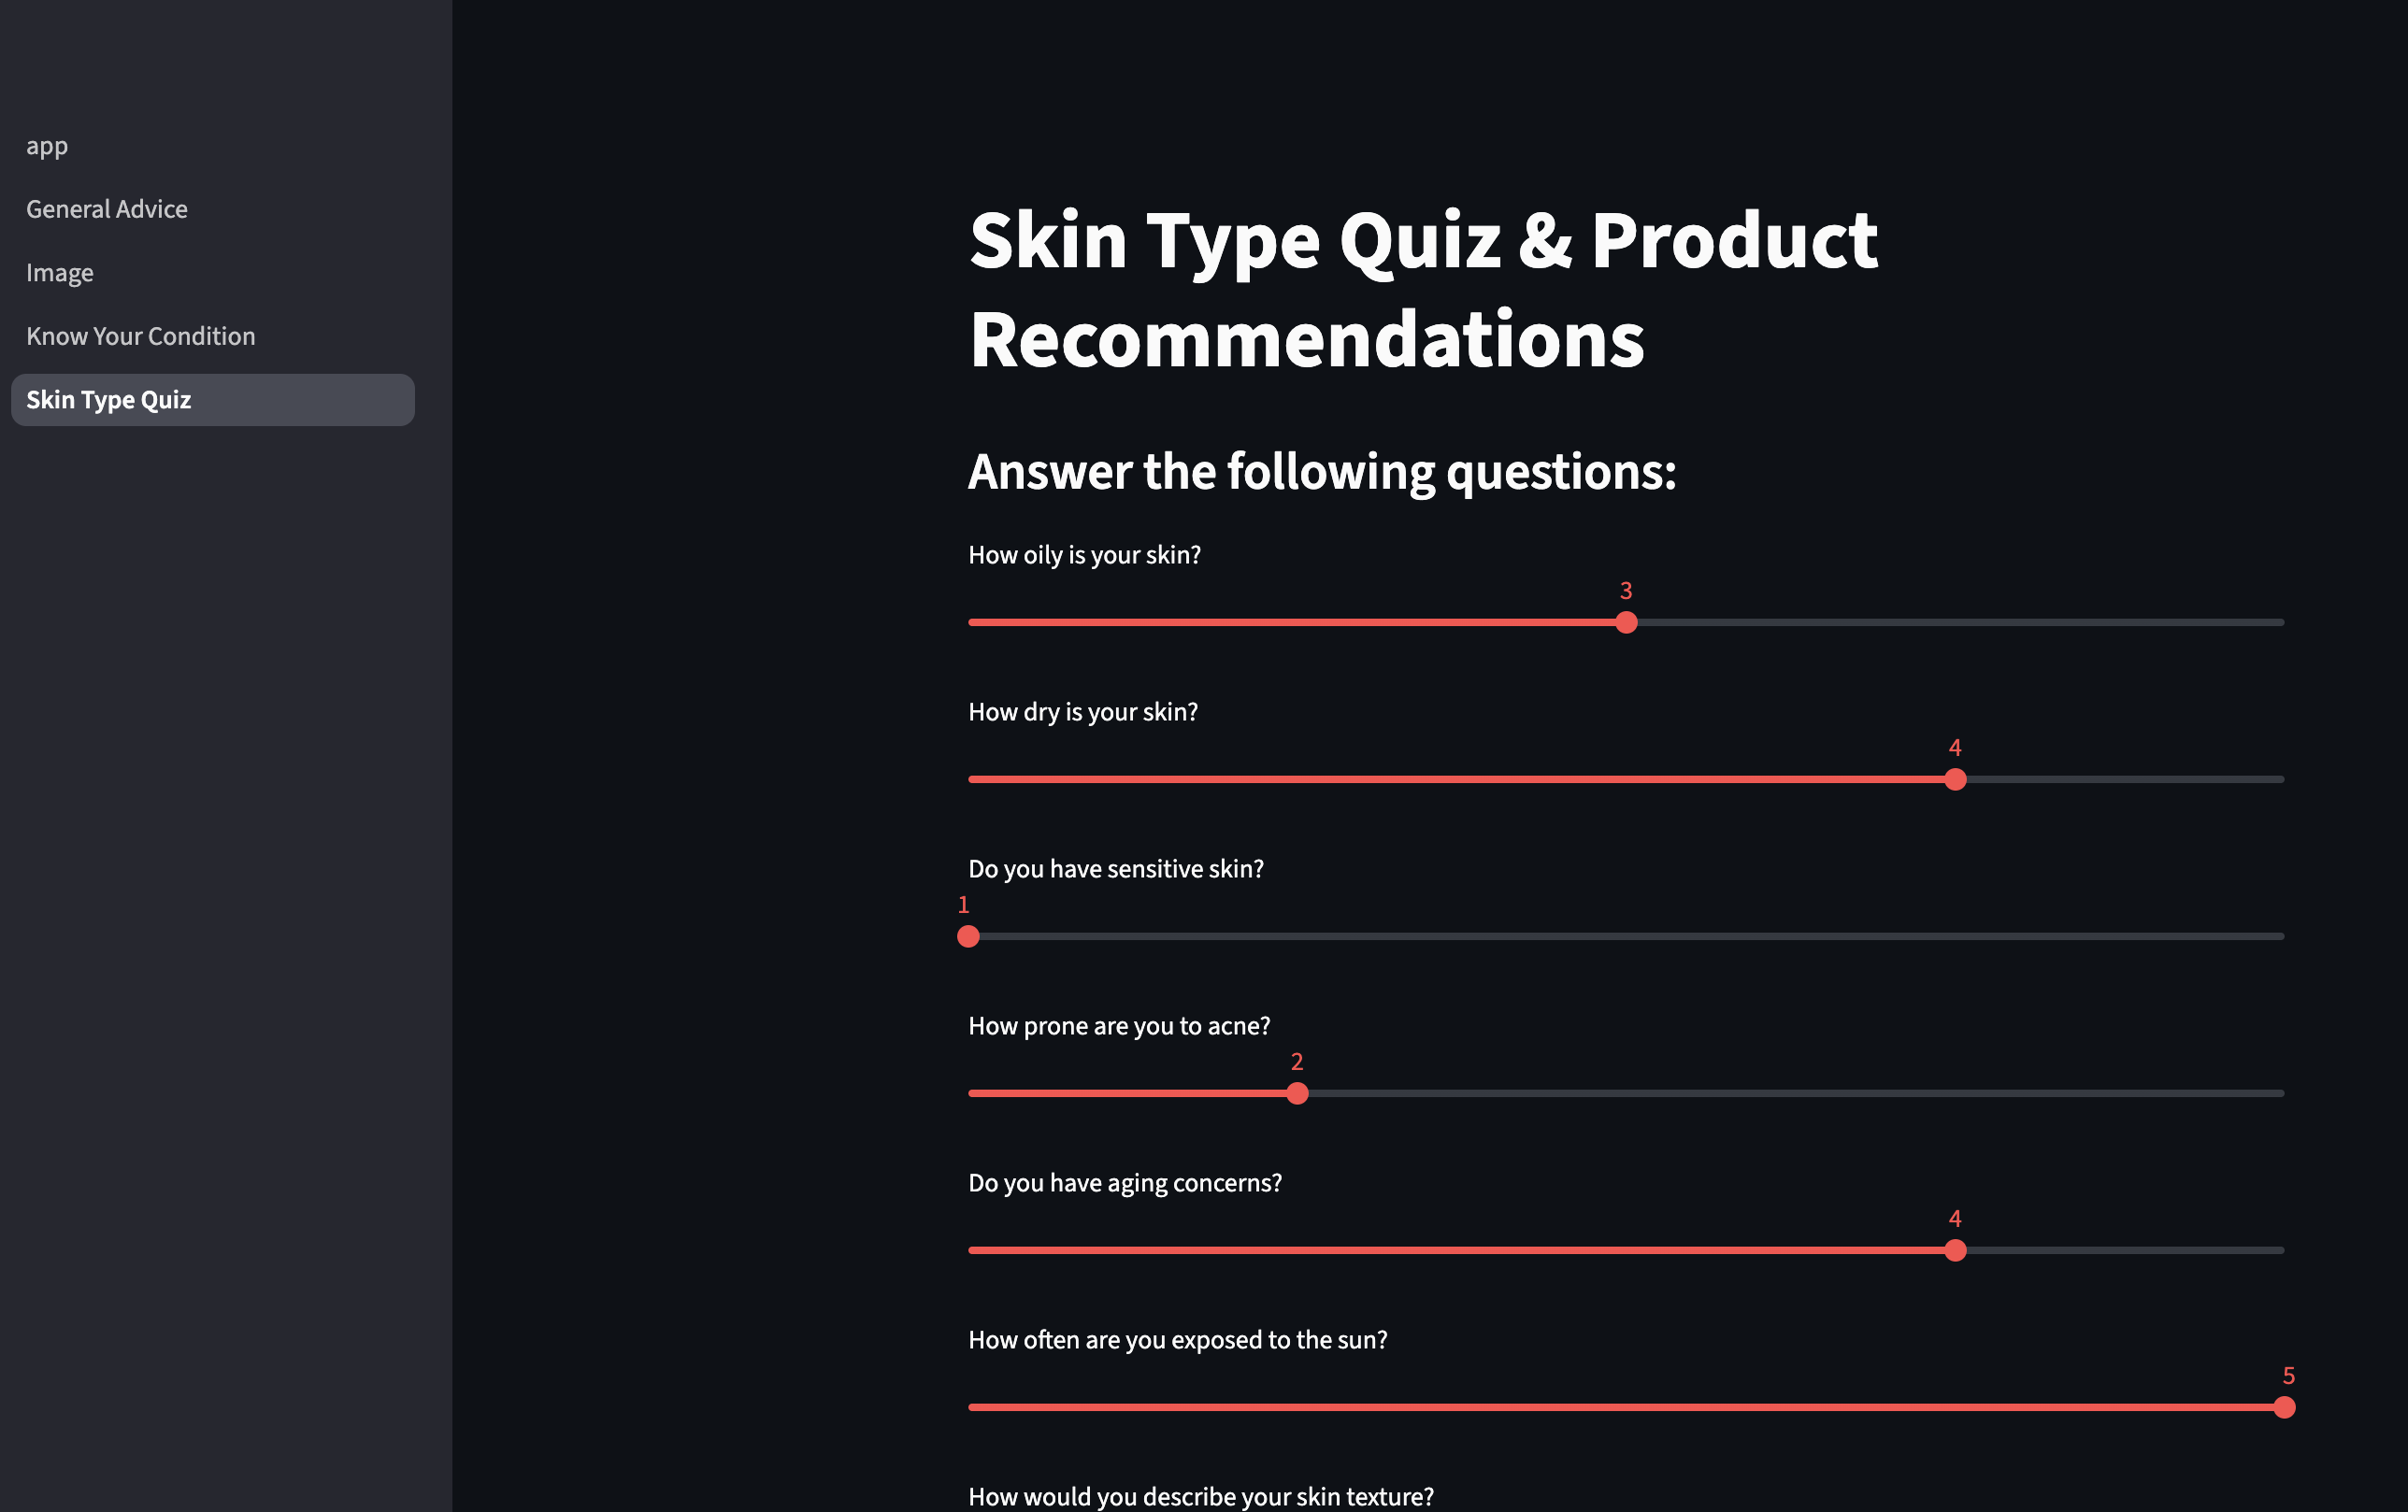Click the dry skin slider track to lower value
This screenshot has height=1512, width=2408.
tap(1400, 779)
